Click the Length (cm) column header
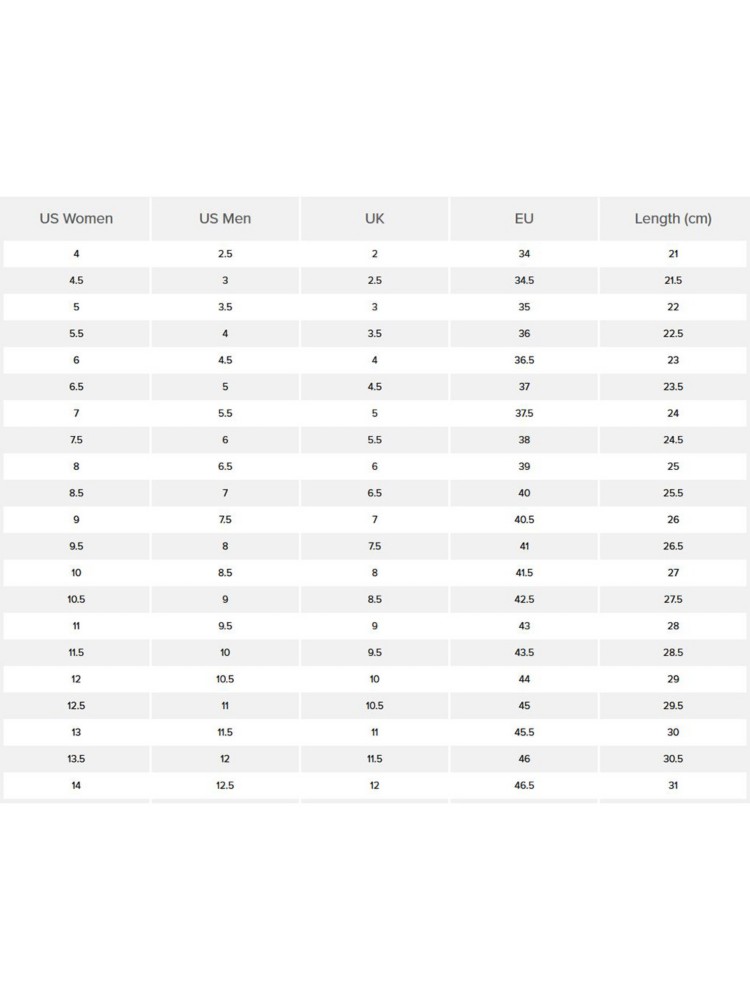750x1000 pixels. pyautogui.click(x=673, y=218)
